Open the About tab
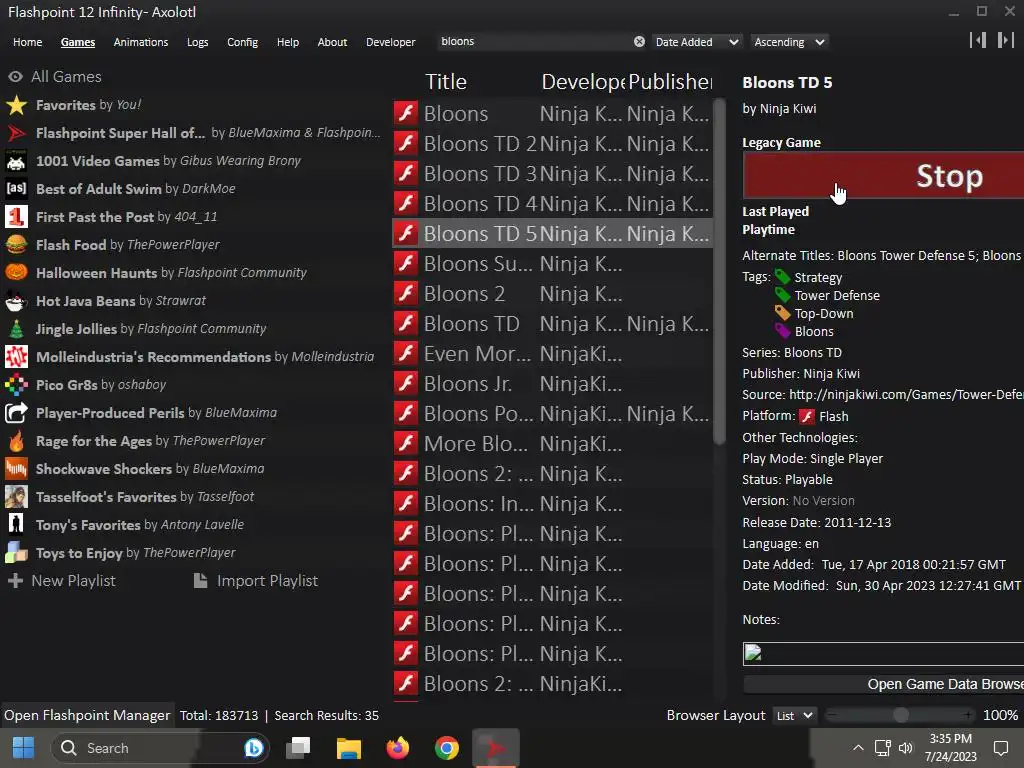Screen dimensions: 1024x768 click(332, 42)
